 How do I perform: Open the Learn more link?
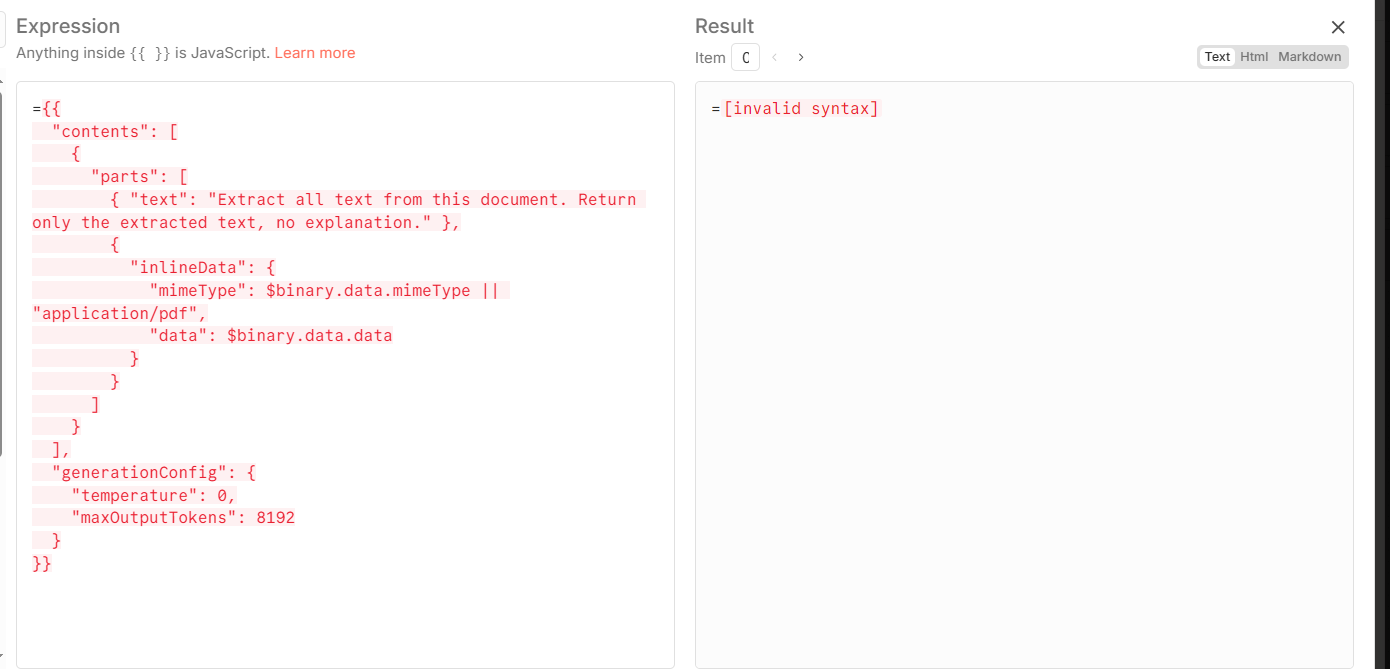315,53
